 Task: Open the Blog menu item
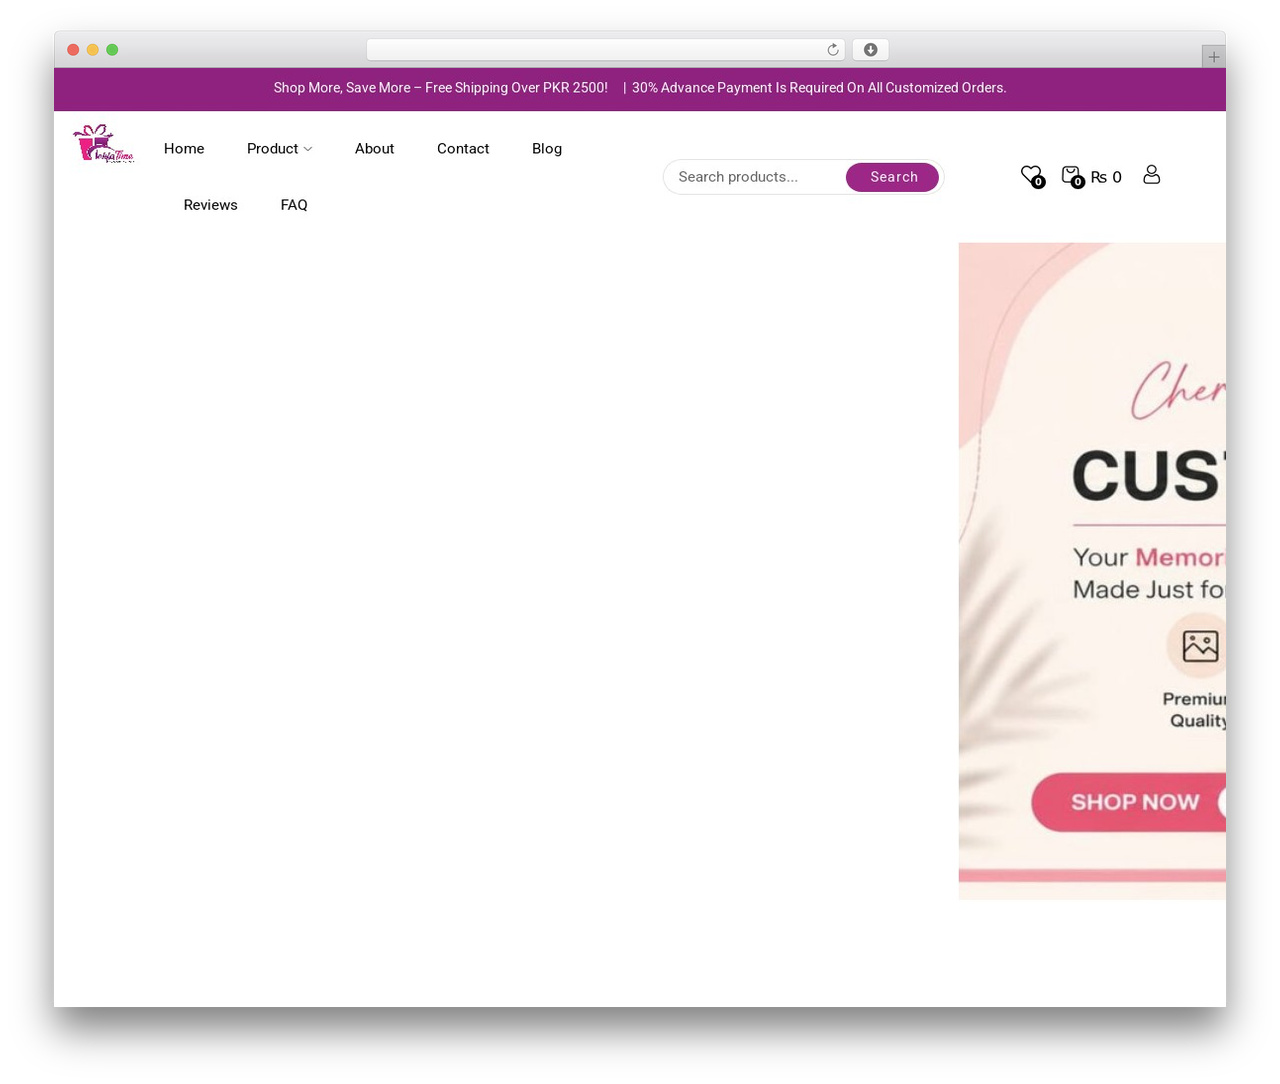coord(547,149)
